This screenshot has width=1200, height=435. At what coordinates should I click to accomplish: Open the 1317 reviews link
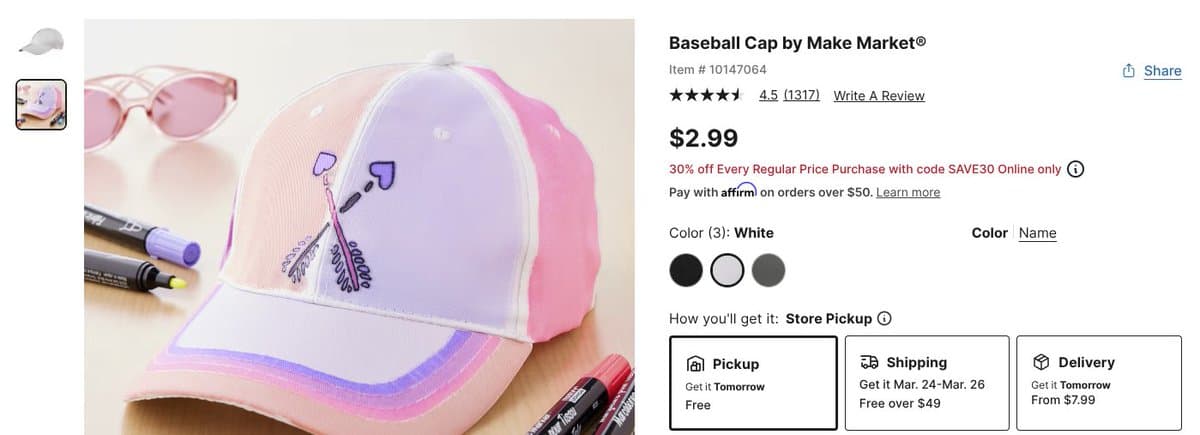click(x=801, y=95)
